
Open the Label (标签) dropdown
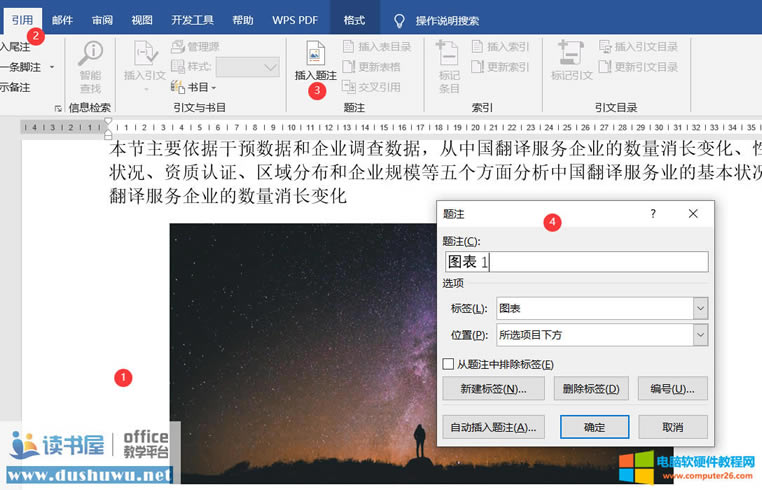[x=700, y=309]
